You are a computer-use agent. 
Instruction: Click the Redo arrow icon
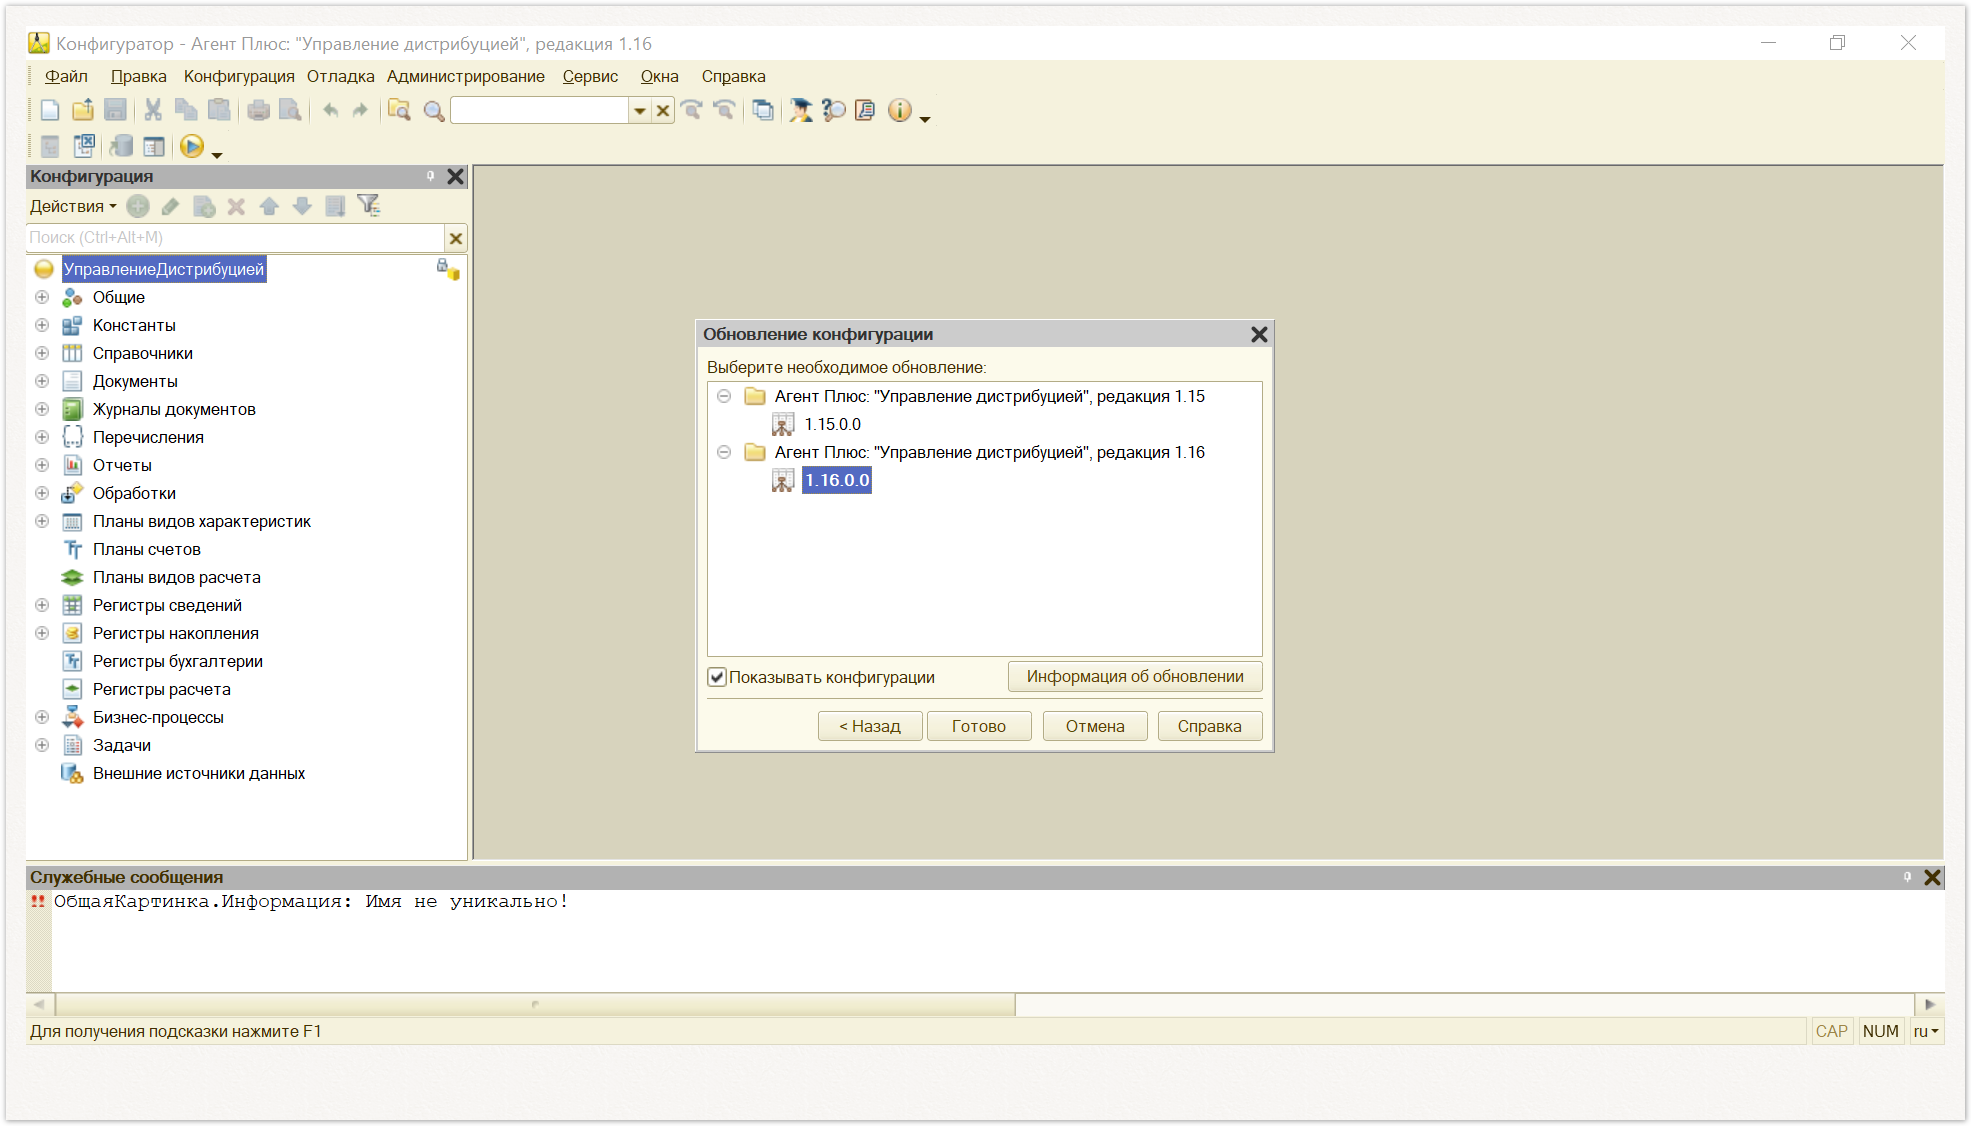[360, 111]
